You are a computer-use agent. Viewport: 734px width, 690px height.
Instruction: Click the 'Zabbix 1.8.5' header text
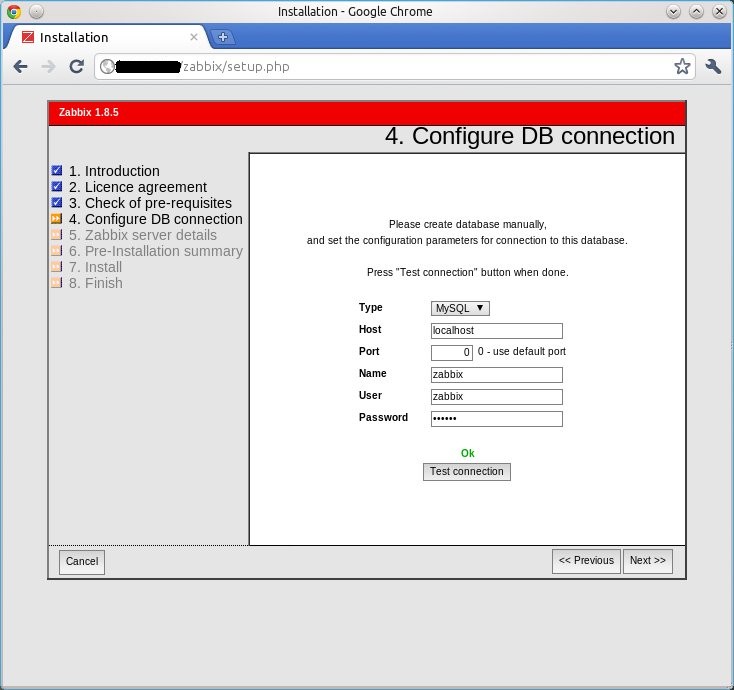(x=88, y=112)
